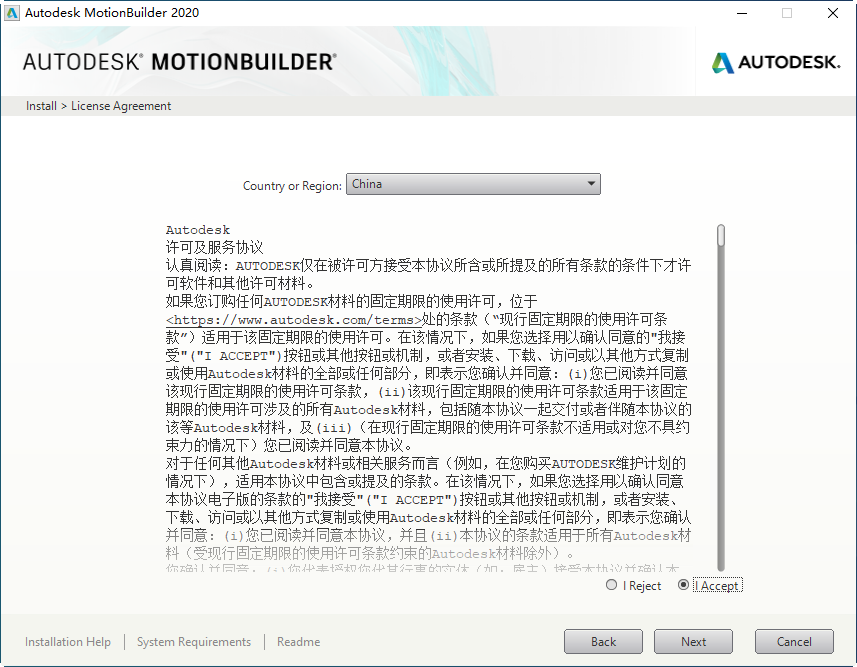Minimize the installer window
Viewport: 857px width, 667px height.
pyautogui.click(x=742, y=13)
